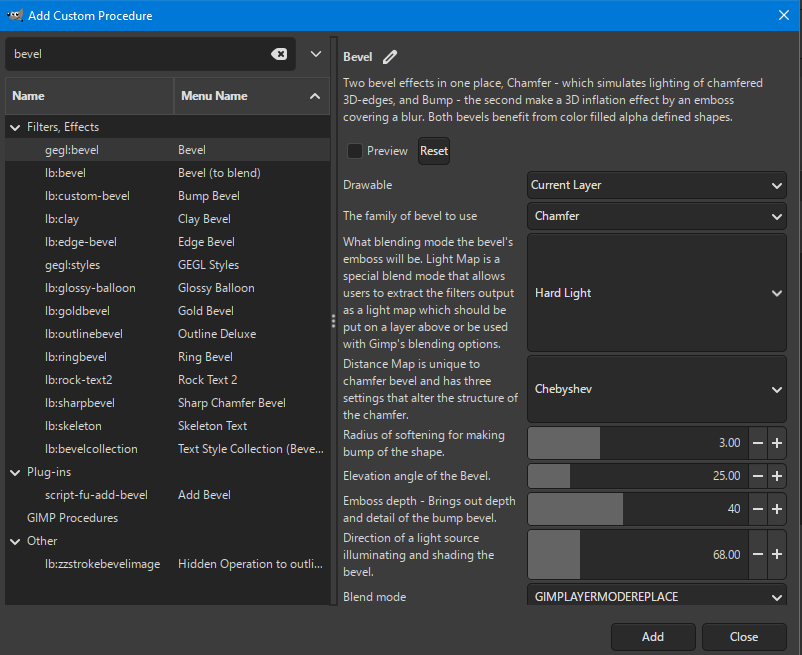
Task: Open the search options chevron
Action: coord(316,54)
